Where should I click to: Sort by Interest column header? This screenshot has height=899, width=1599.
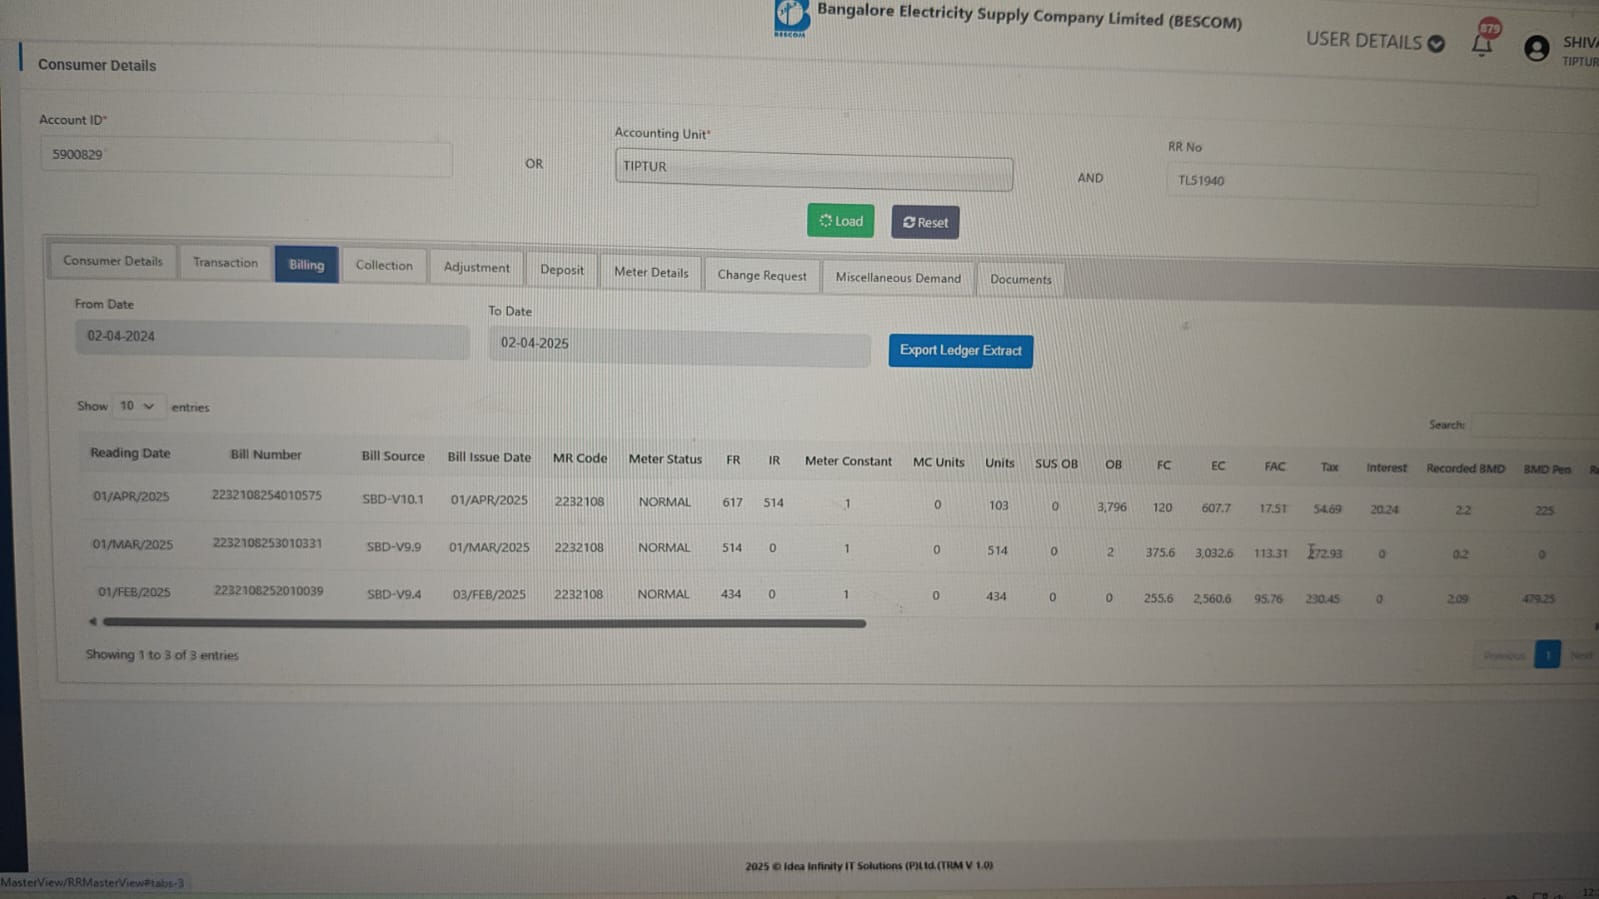click(x=1386, y=468)
